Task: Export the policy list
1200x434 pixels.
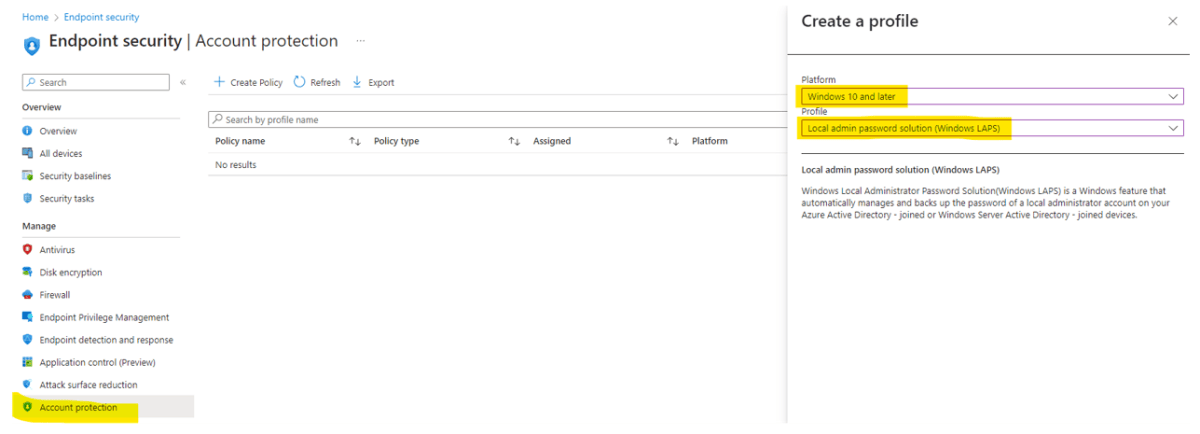Action: coord(373,82)
